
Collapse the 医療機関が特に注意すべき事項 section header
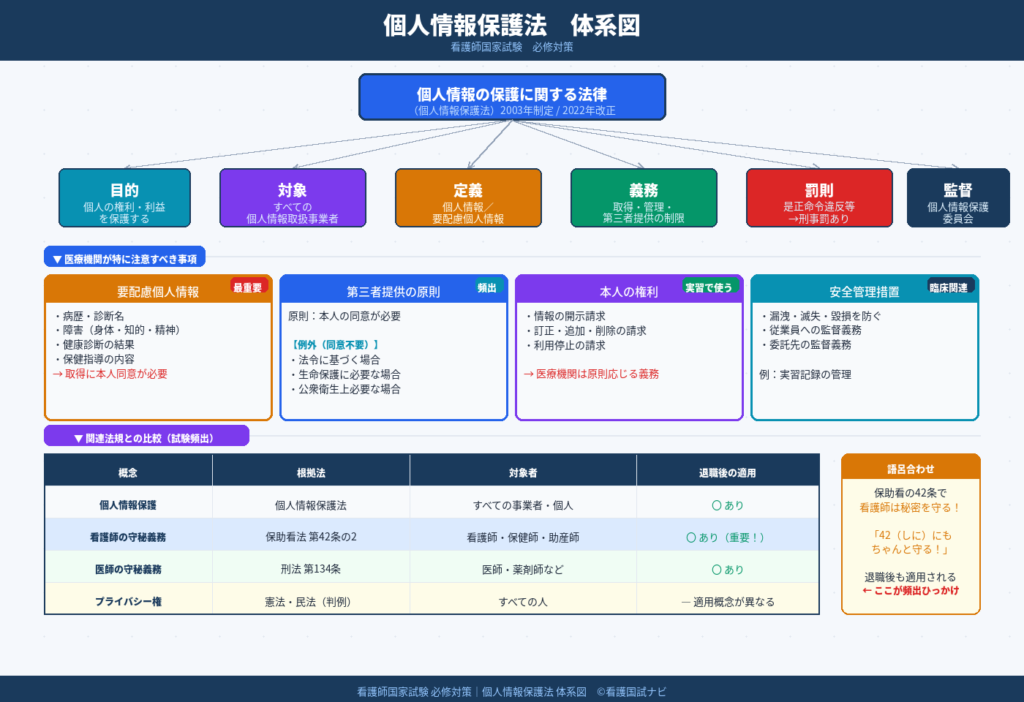click(124, 258)
